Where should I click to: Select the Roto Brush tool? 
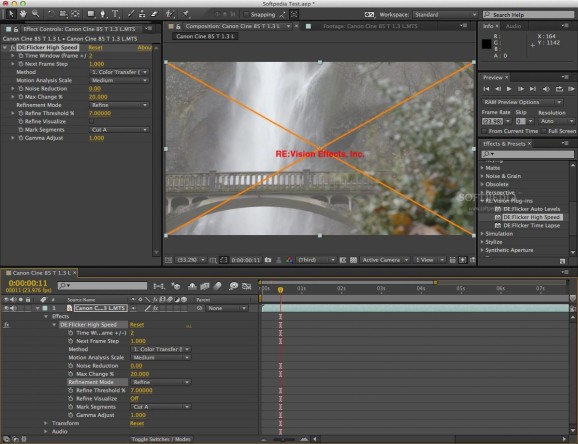[170, 14]
